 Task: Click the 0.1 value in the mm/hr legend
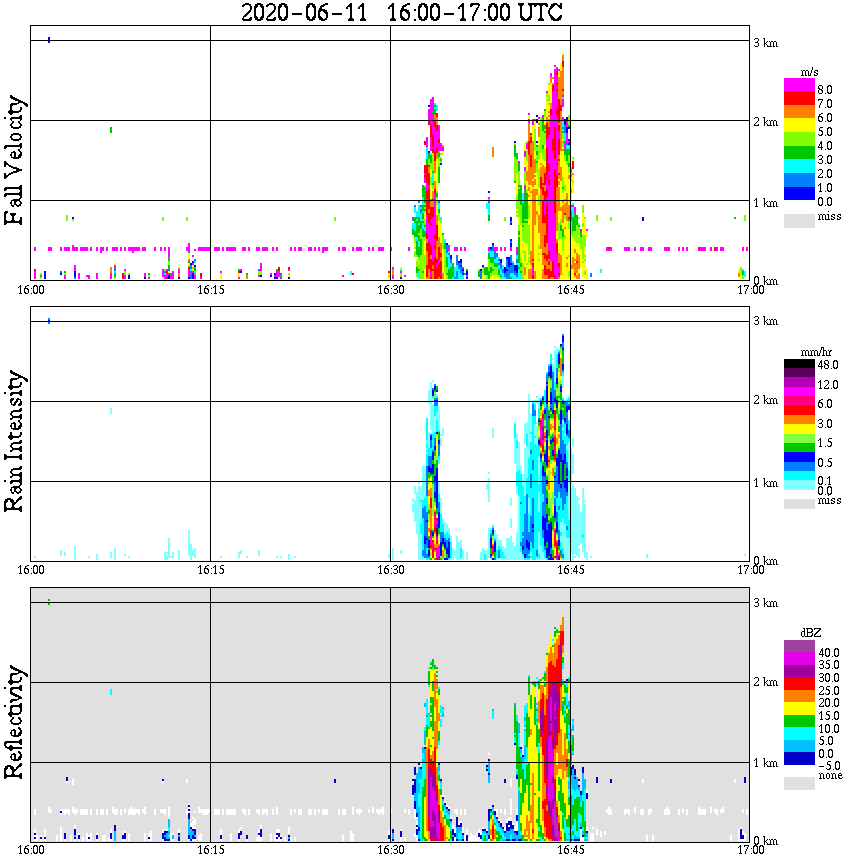tap(825, 480)
